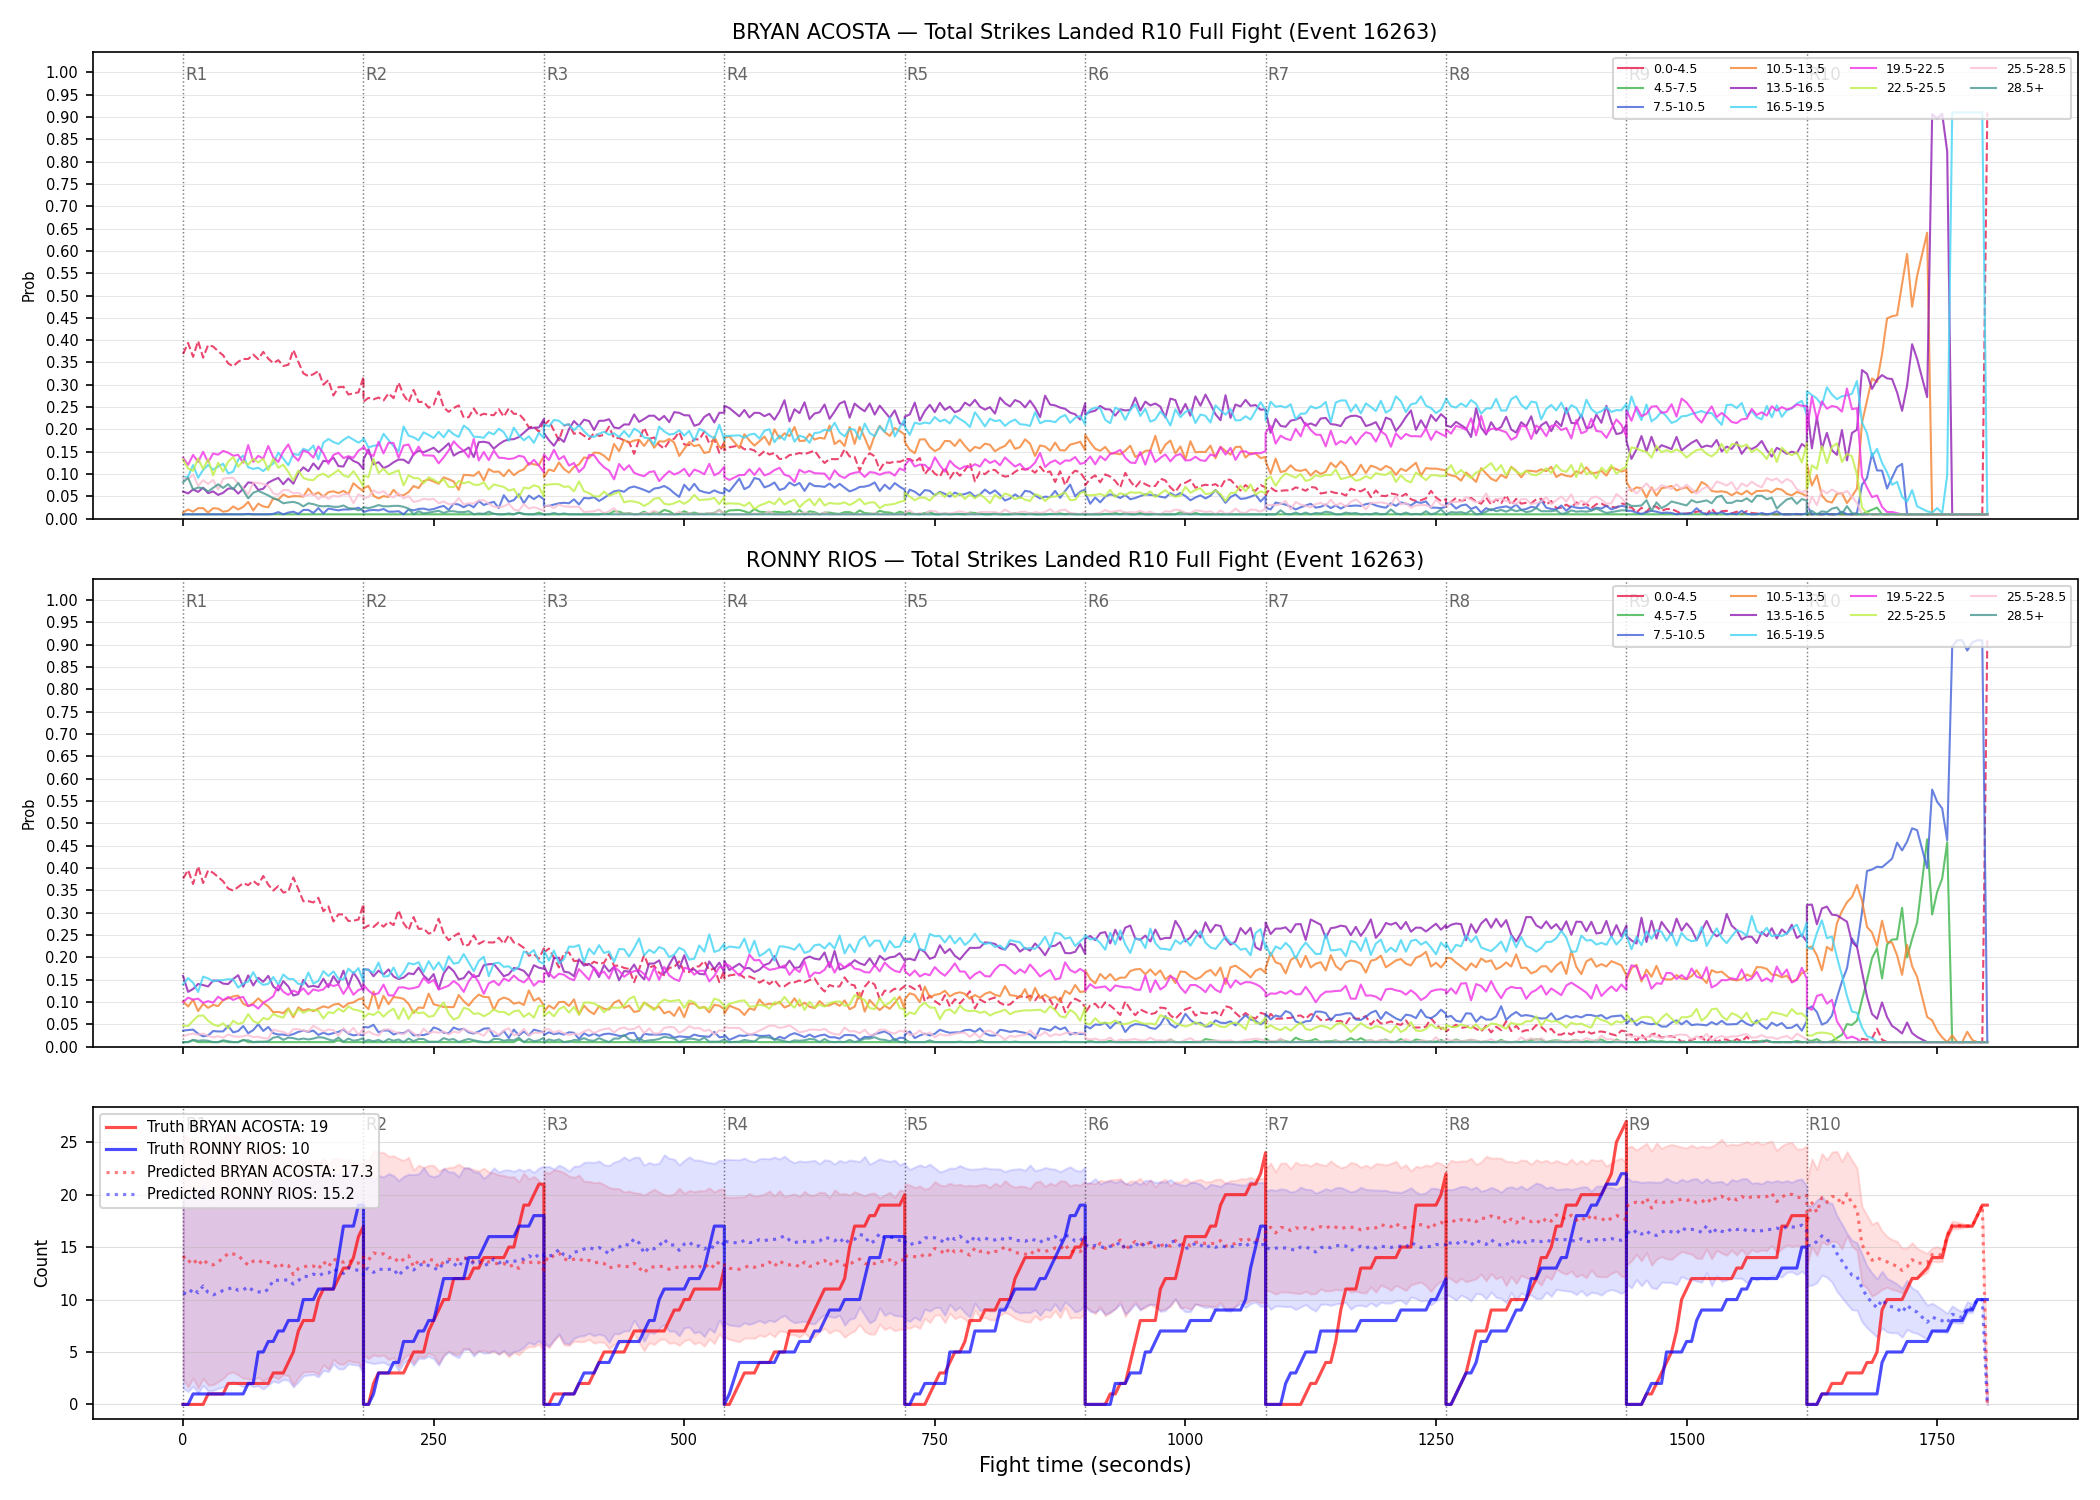The width and height of the screenshot is (2100, 1500).
Task: Select 13.5-16.5 legend entry in Bryan Acosta chart
Action: (x=1777, y=88)
